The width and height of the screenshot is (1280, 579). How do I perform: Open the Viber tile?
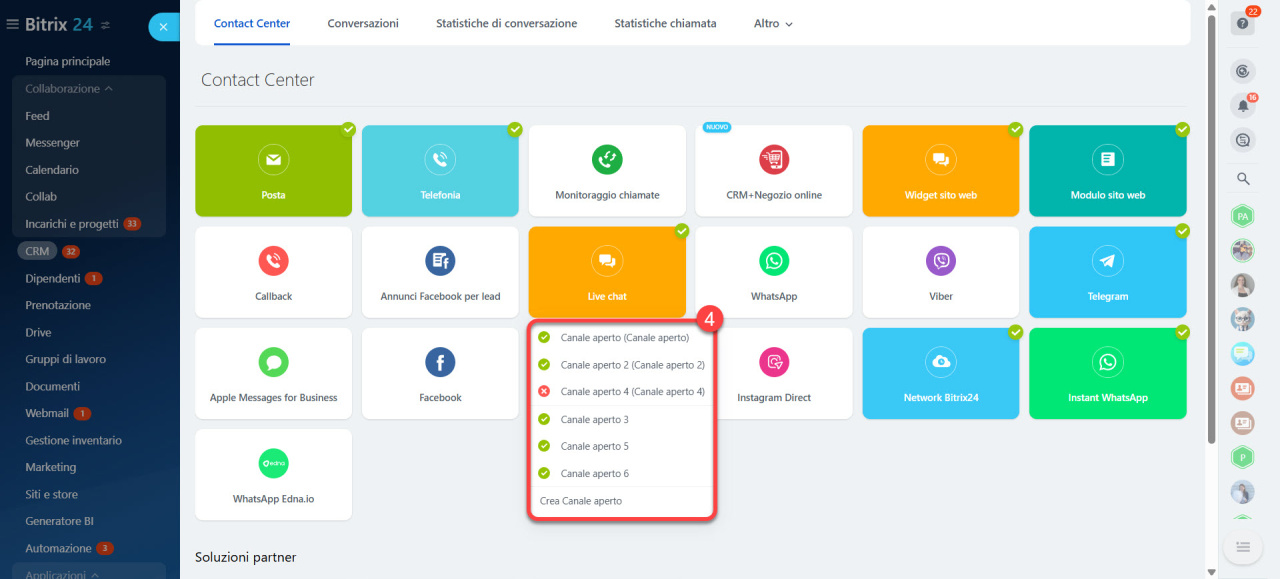coord(941,272)
